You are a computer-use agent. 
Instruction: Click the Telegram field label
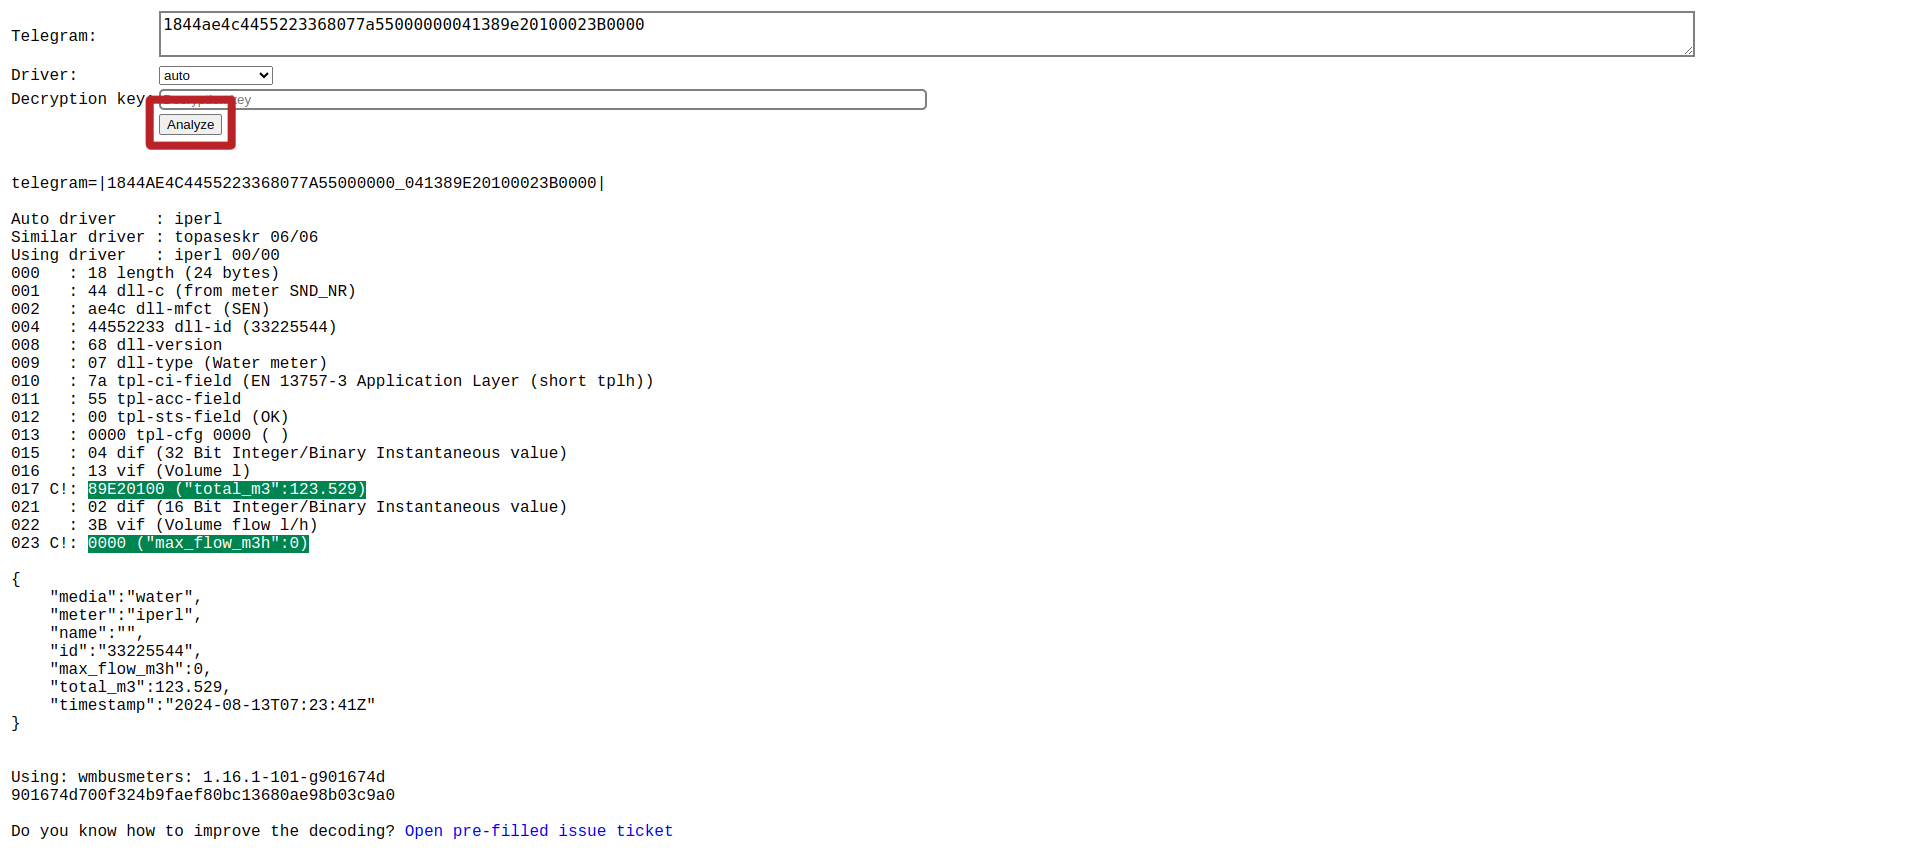[54, 36]
